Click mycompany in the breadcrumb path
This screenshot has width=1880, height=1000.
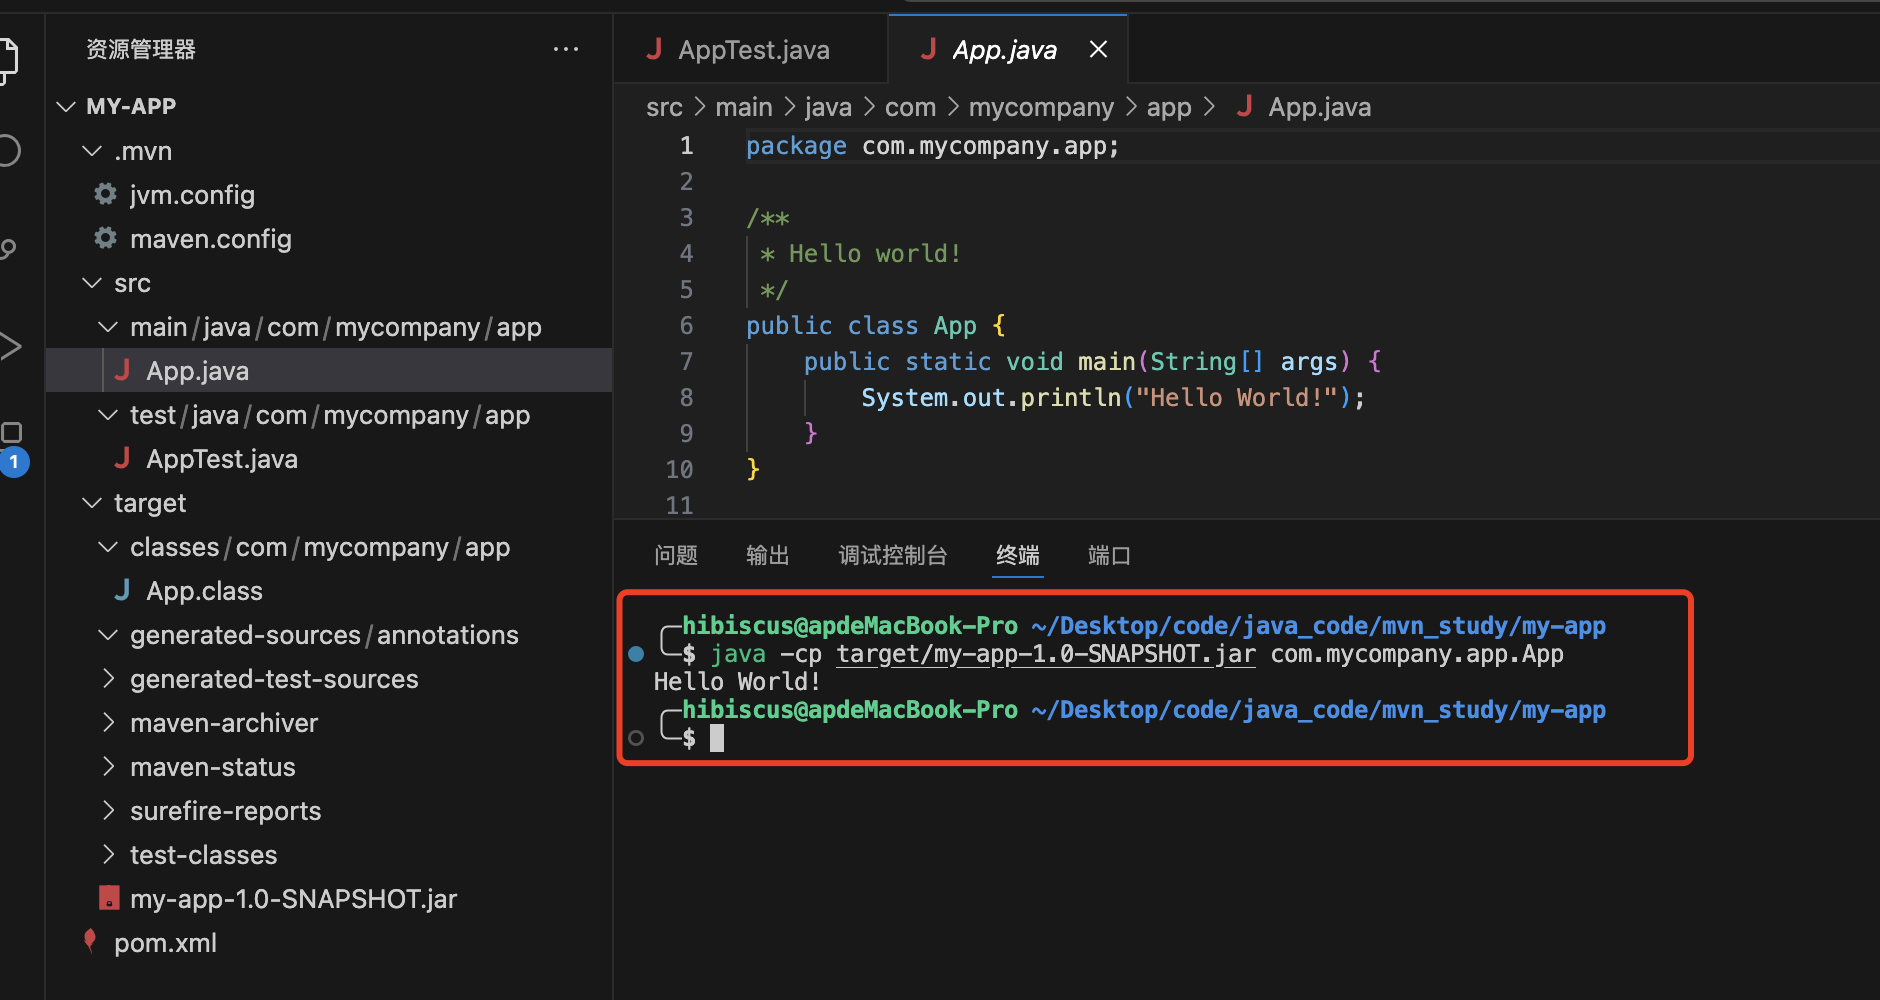[1040, 107]
